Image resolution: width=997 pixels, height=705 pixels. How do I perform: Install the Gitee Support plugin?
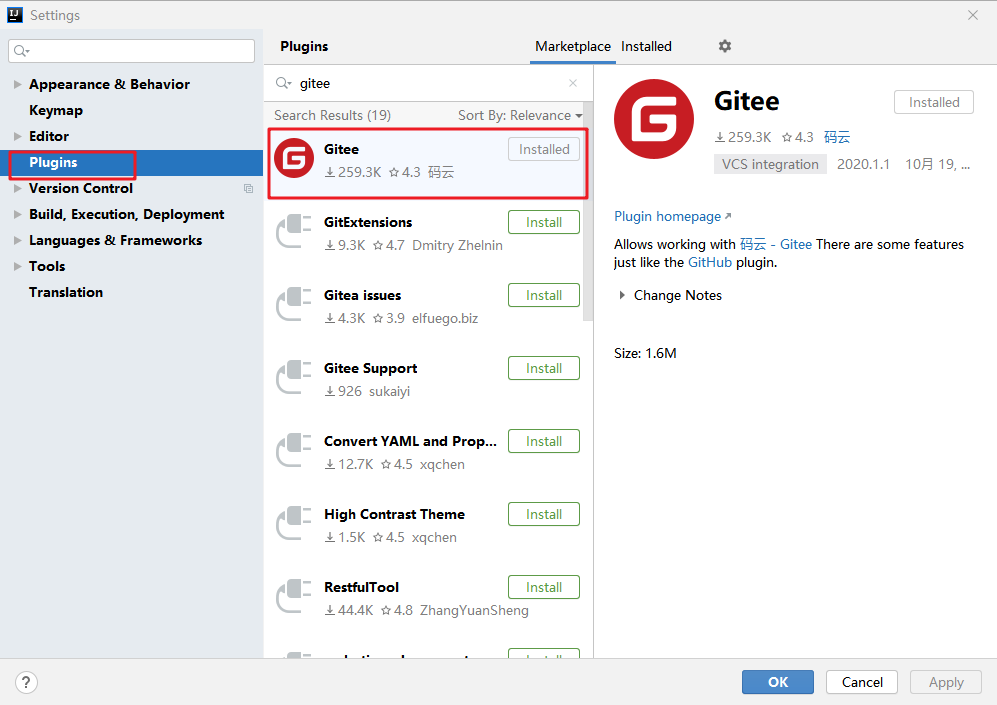click(544, 369)
